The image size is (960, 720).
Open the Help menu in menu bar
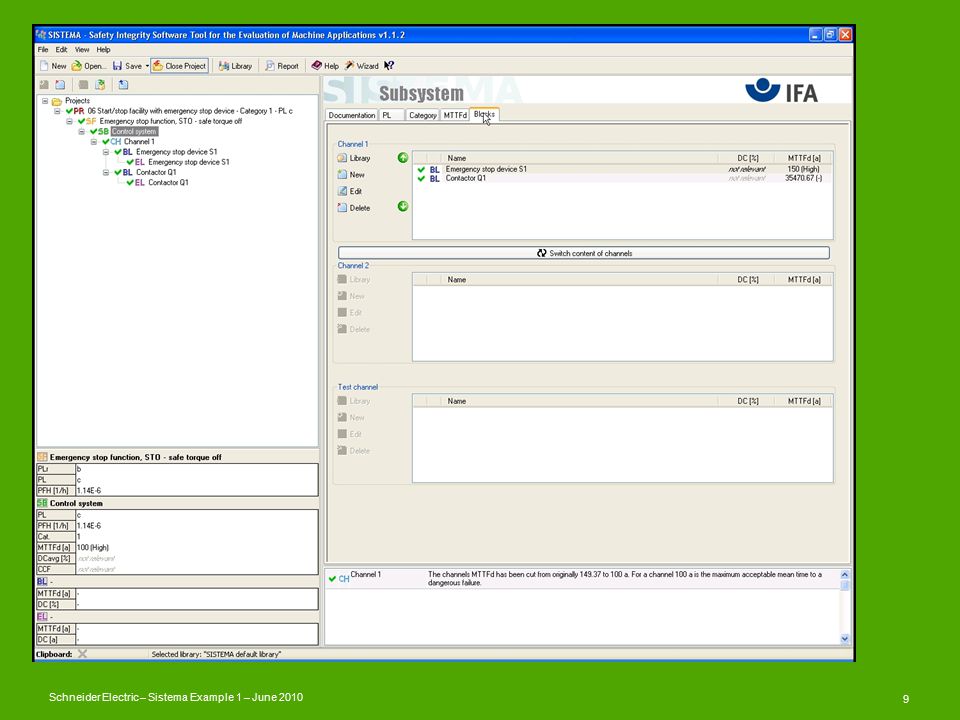click(103, 50)
